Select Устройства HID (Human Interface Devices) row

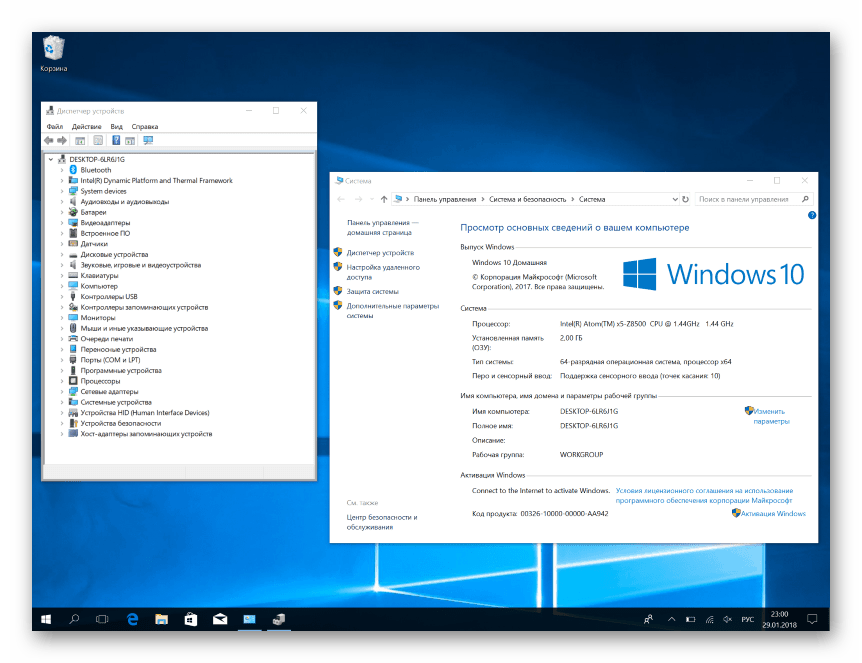point(145,413)
